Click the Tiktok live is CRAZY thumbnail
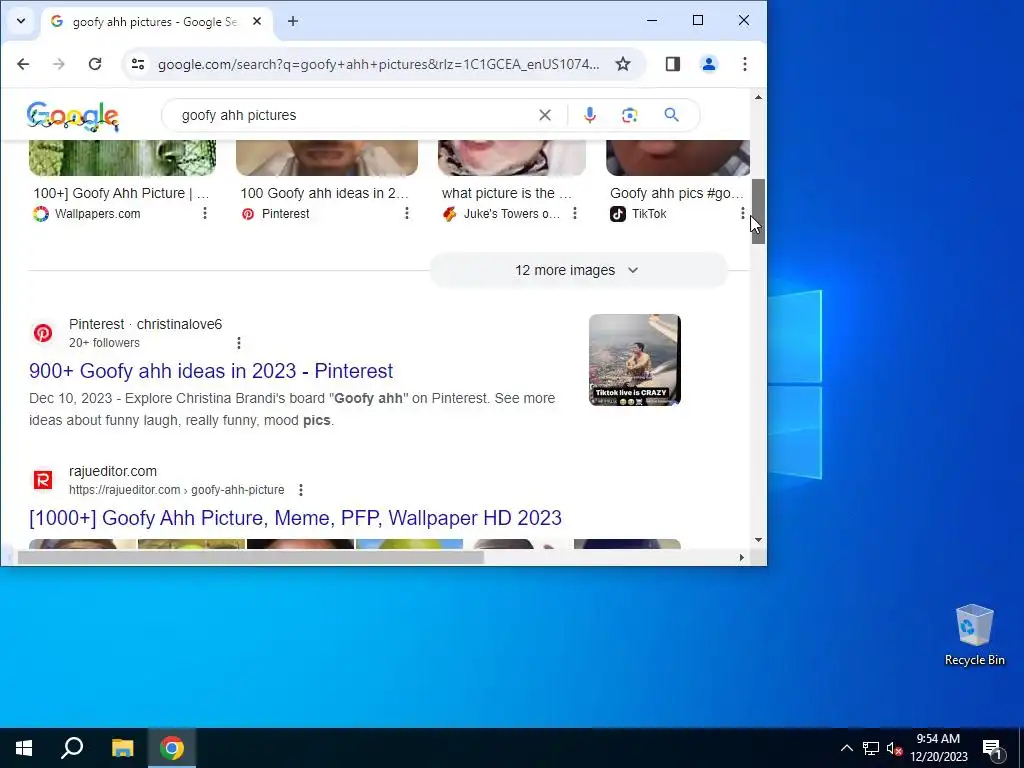This screenshot has height=768, width=1024. tap(635, 360)
